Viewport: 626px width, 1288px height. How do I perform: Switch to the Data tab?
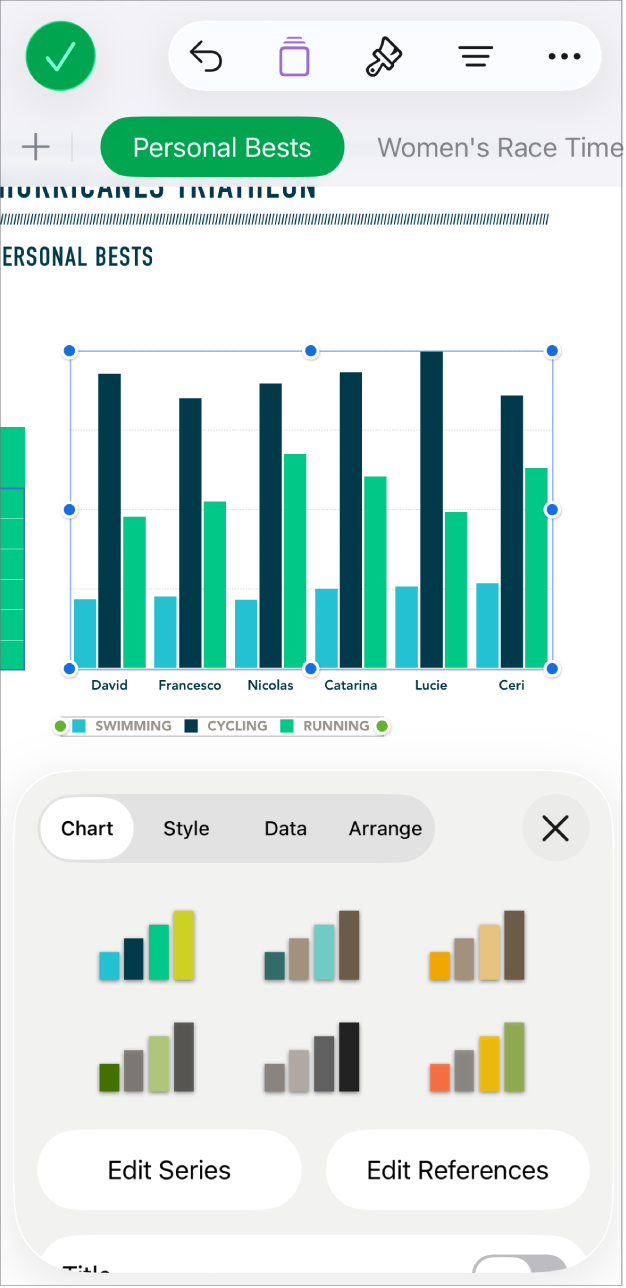285,828
